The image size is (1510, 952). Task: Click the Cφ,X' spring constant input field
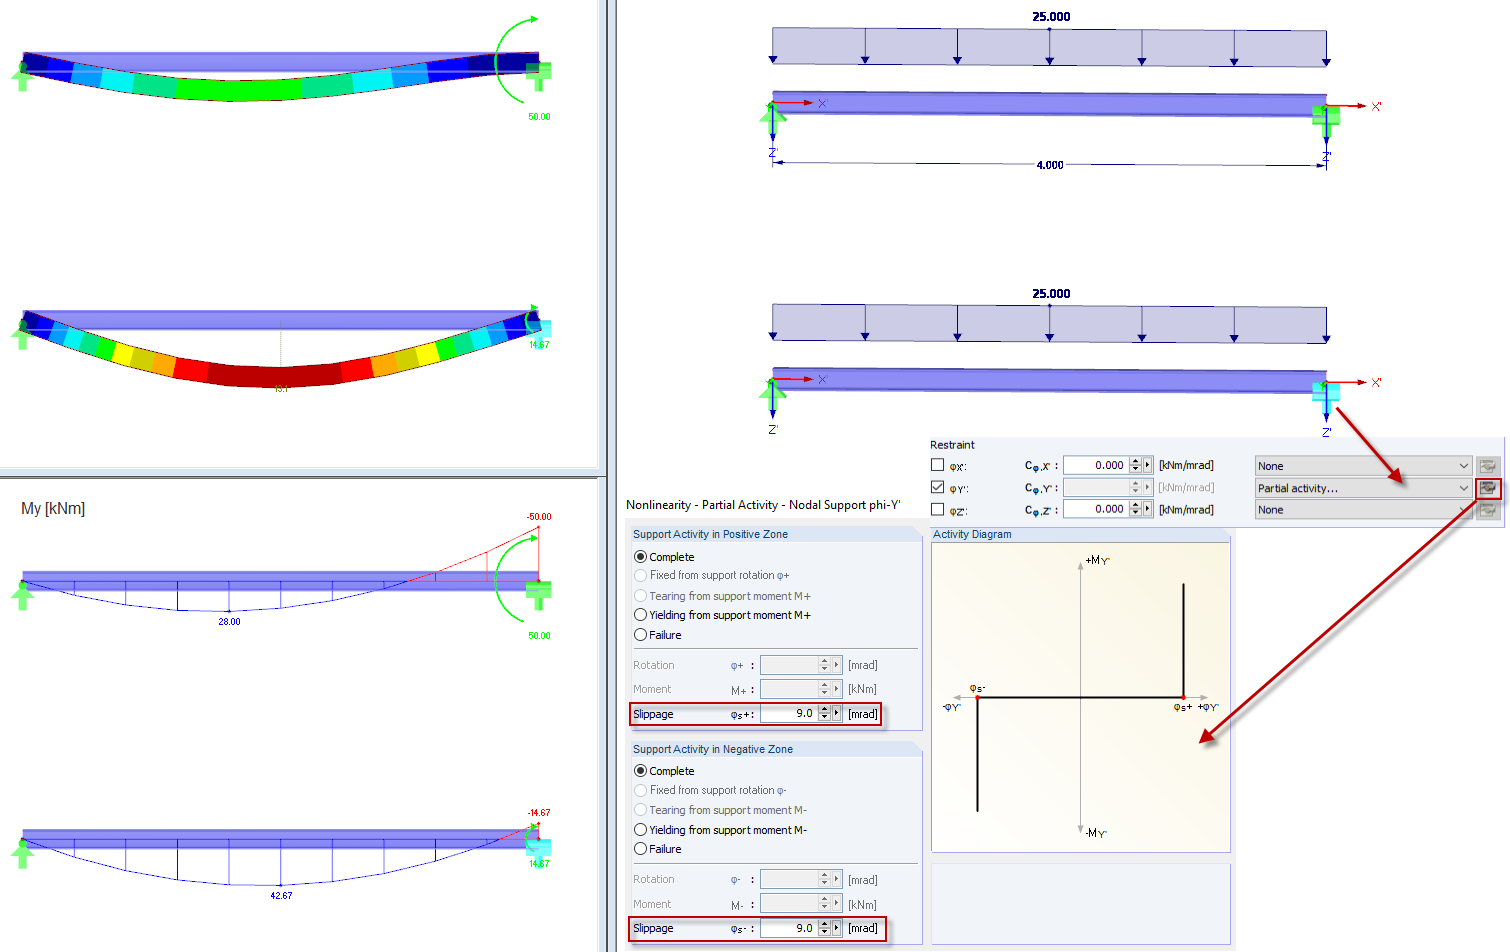click(1096, 465)
